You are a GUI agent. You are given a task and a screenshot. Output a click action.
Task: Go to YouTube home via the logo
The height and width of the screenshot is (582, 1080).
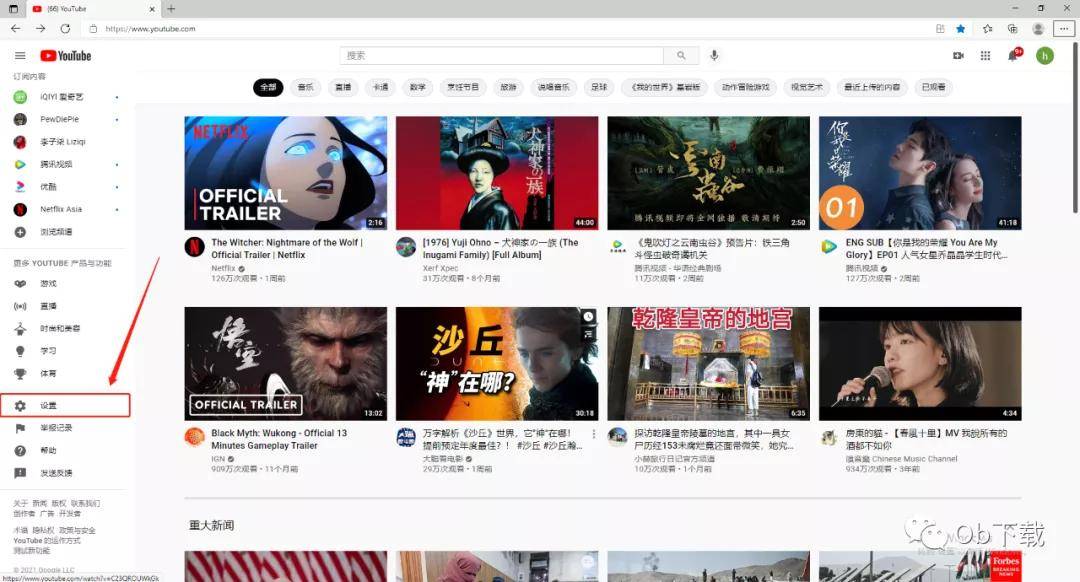(65, 56)
